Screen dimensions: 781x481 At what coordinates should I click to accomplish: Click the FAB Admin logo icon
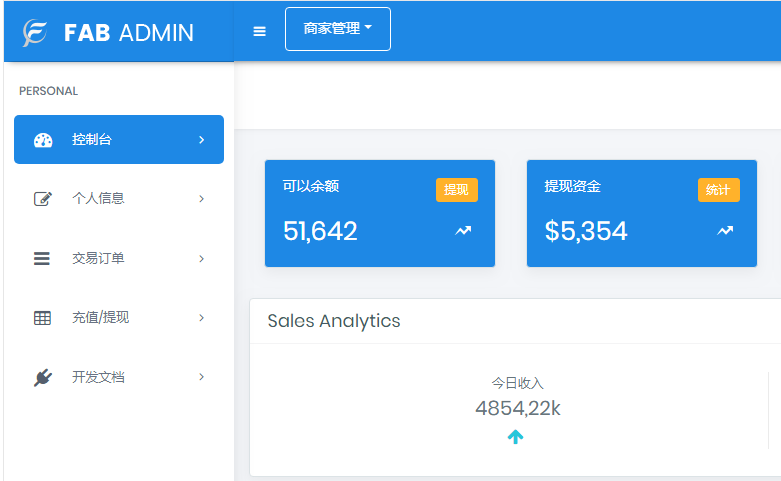(x=35, y=32)
